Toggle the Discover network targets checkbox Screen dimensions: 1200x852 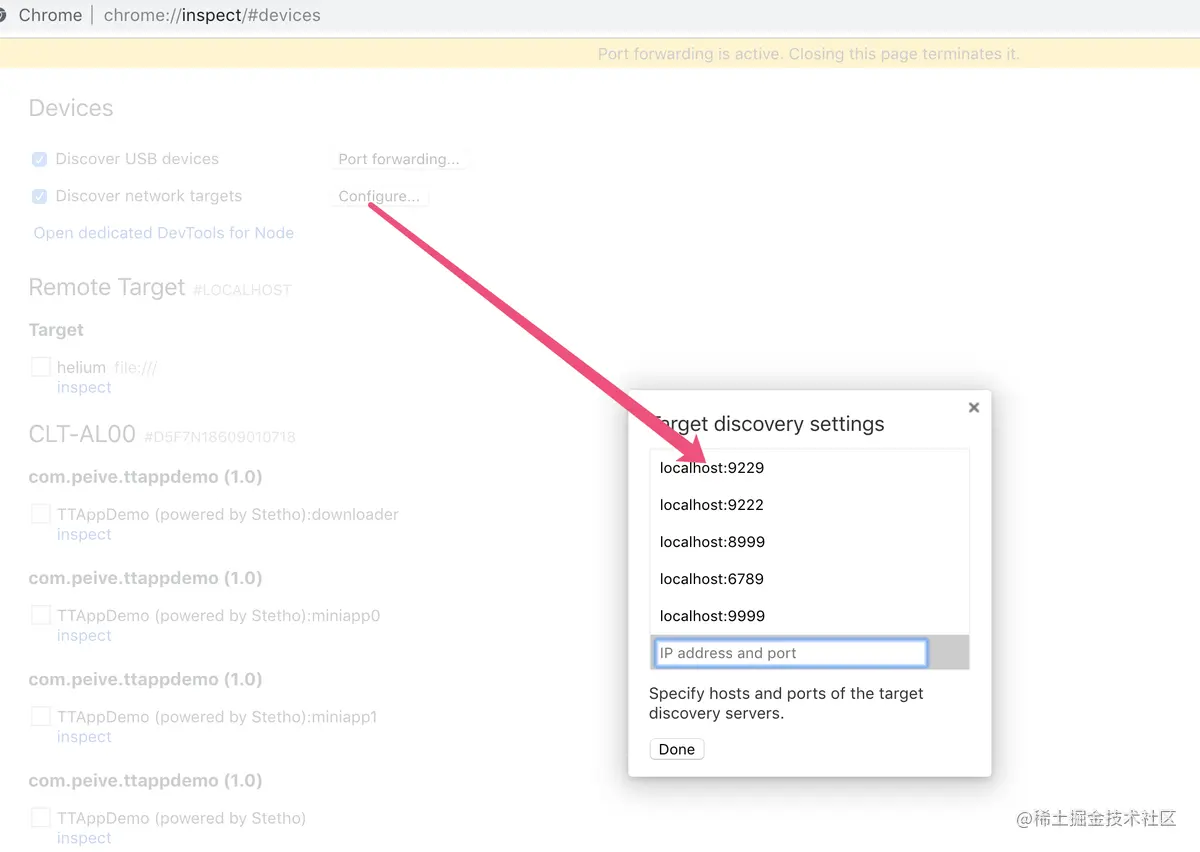click(x=40, y=196)
